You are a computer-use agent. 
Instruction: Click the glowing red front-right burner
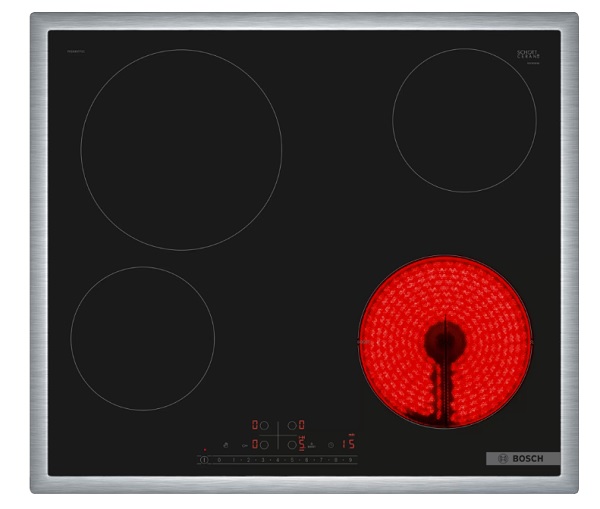pos(445,342)
